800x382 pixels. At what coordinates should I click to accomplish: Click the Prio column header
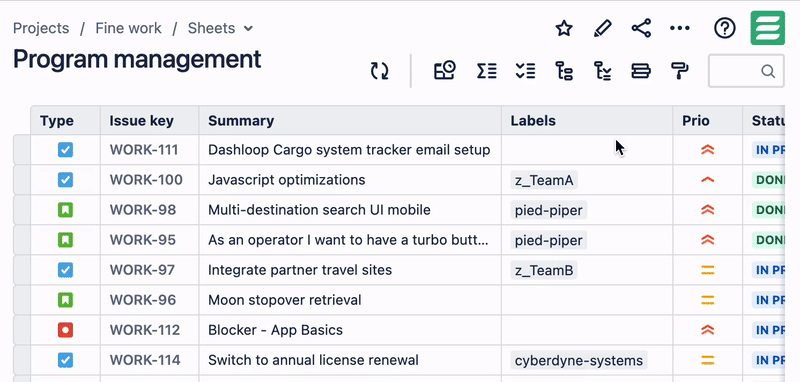coord(708,120)
